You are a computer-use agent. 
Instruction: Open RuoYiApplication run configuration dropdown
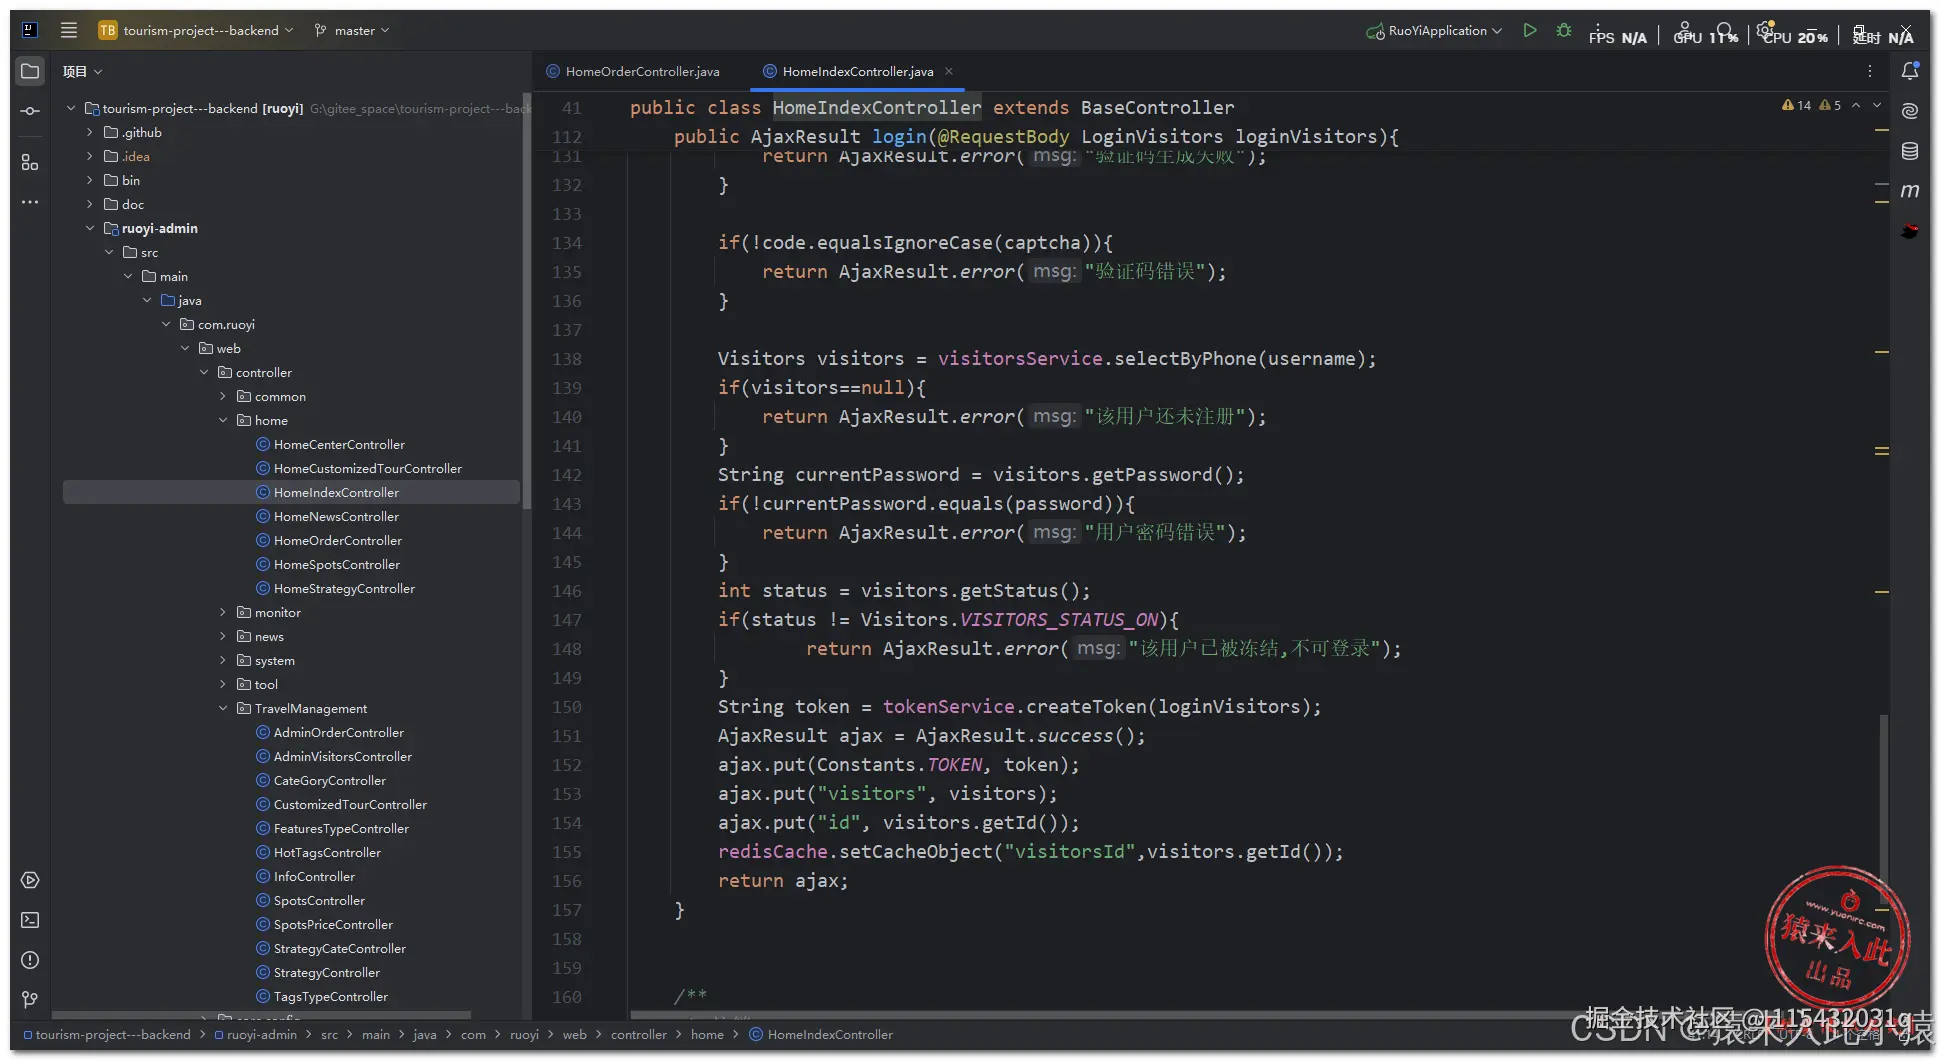point(1434,30)
